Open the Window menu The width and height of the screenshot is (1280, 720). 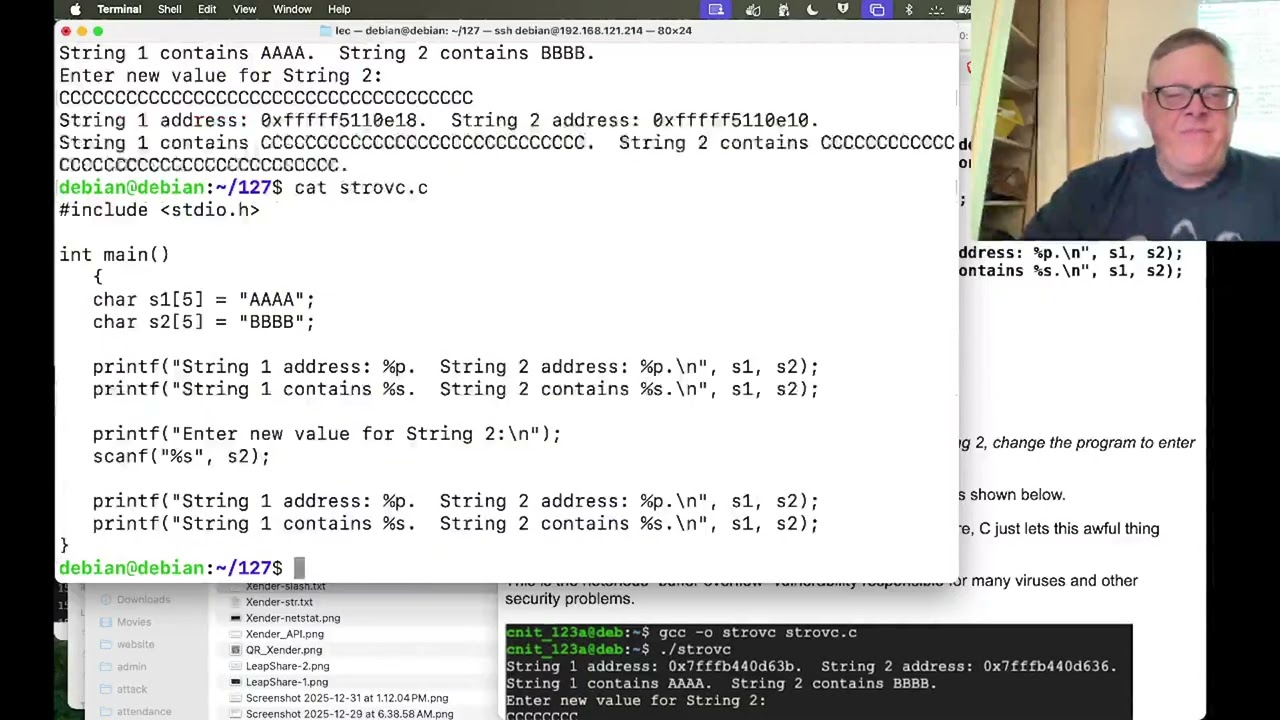coord(293,9)
